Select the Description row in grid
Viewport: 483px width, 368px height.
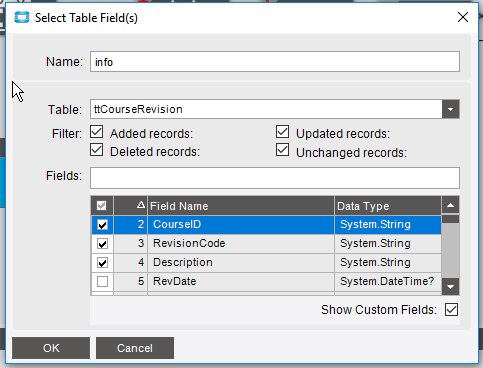(266, 263)
